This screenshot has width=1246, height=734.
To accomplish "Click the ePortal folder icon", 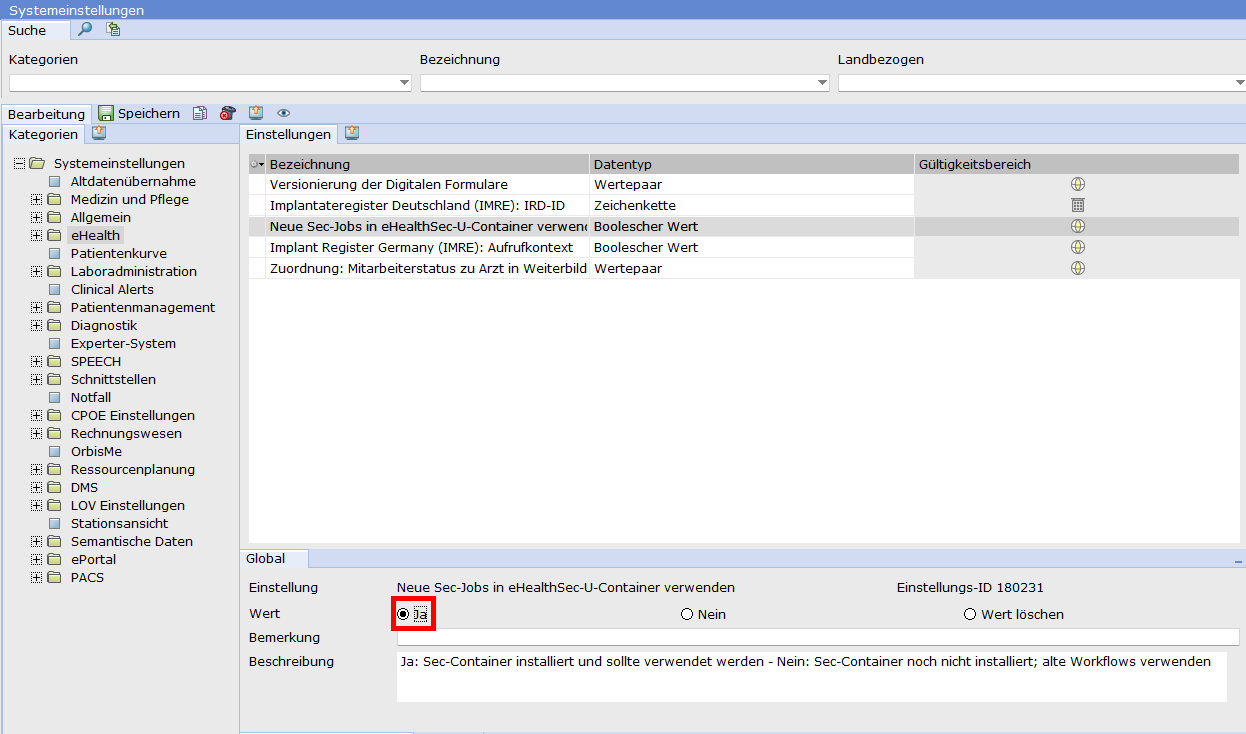I will tap(54, 559).
